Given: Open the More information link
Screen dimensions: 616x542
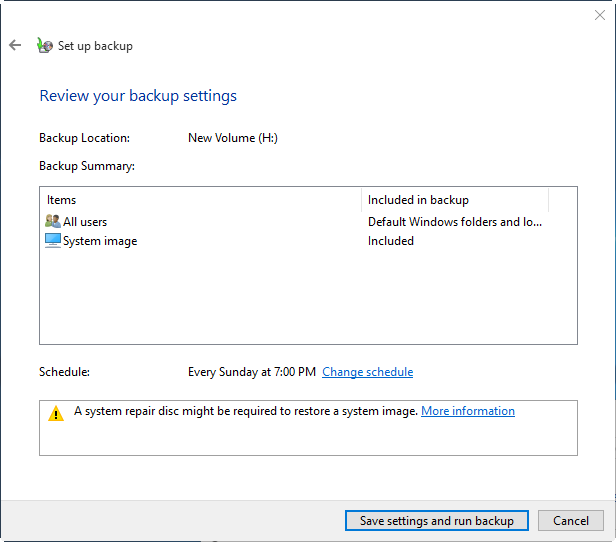Looking at the screenshot, I should (x=467, y=411).
